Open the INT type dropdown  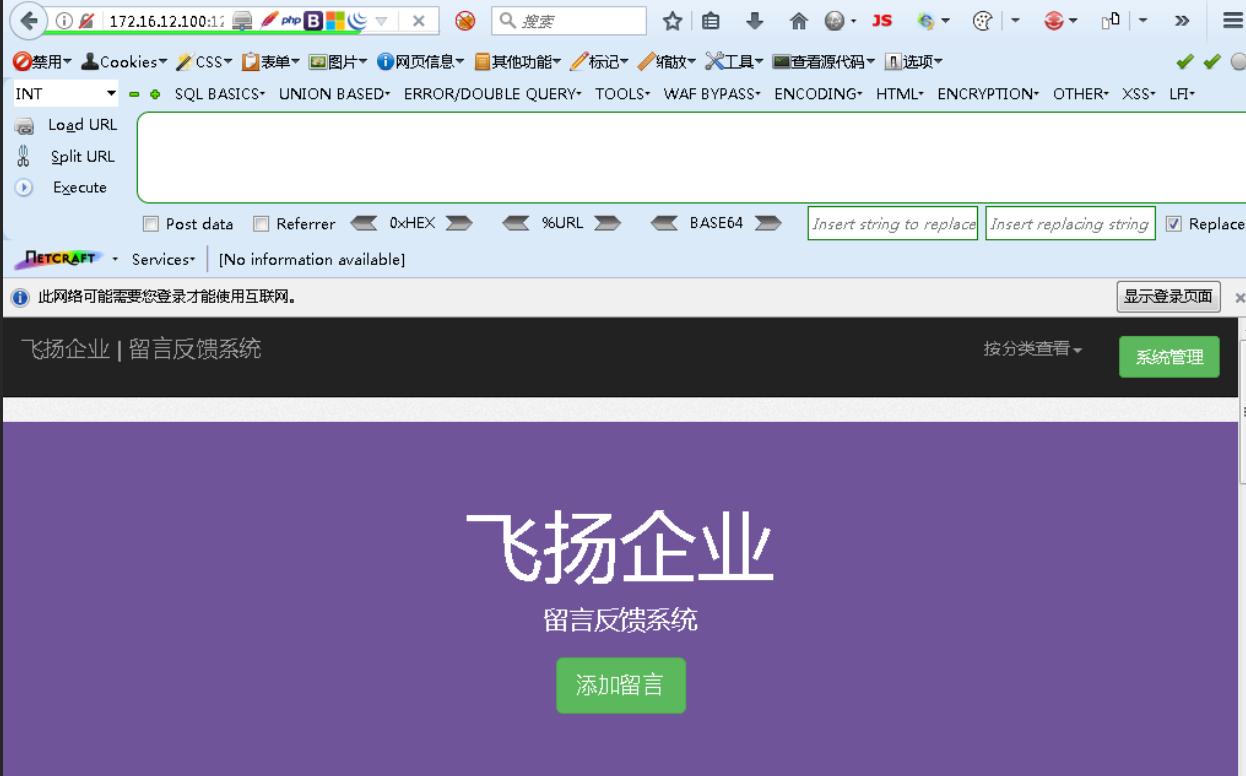pos(65,93)
